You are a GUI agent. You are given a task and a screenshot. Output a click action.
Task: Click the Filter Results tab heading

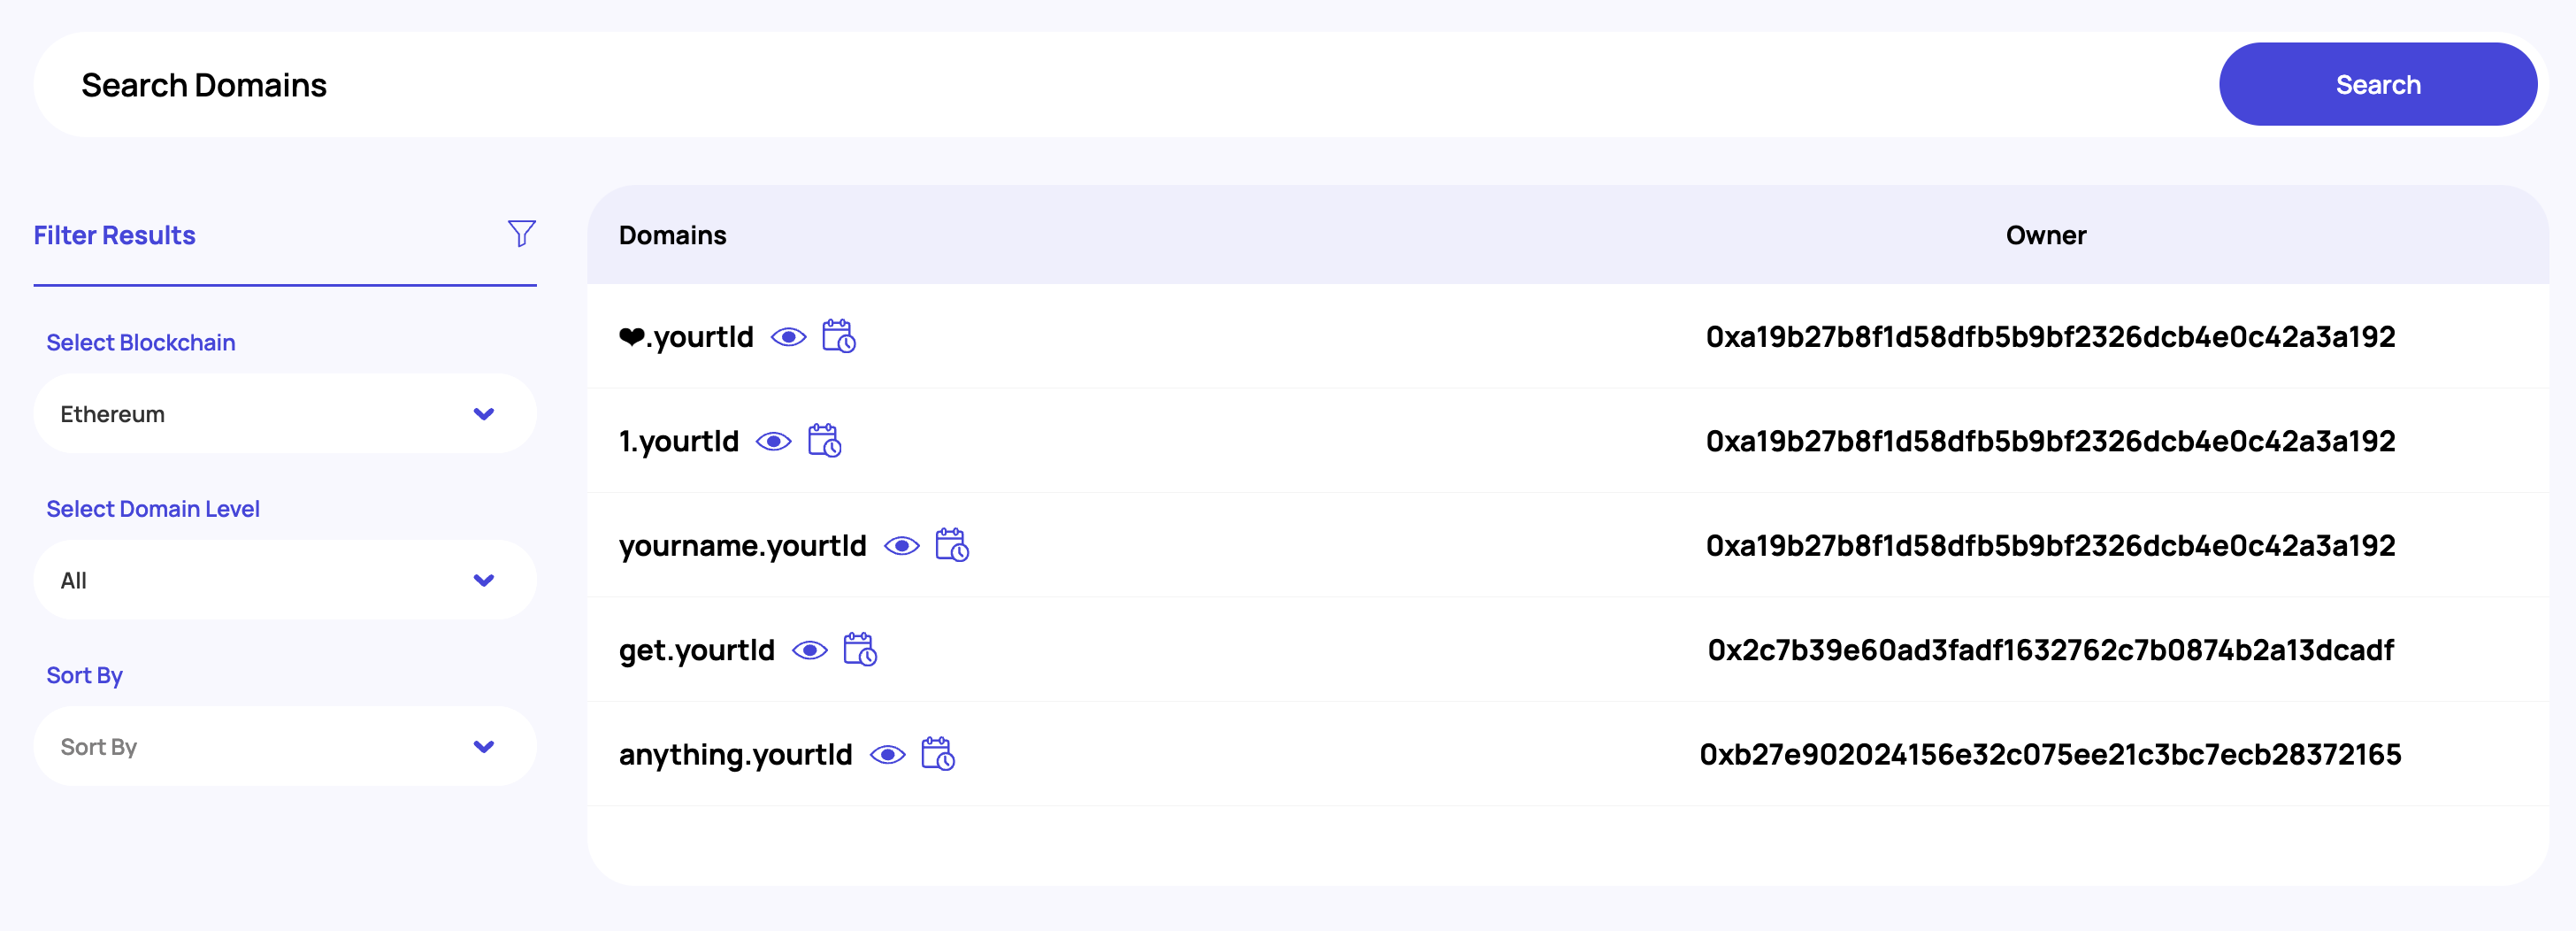(115, 235)
